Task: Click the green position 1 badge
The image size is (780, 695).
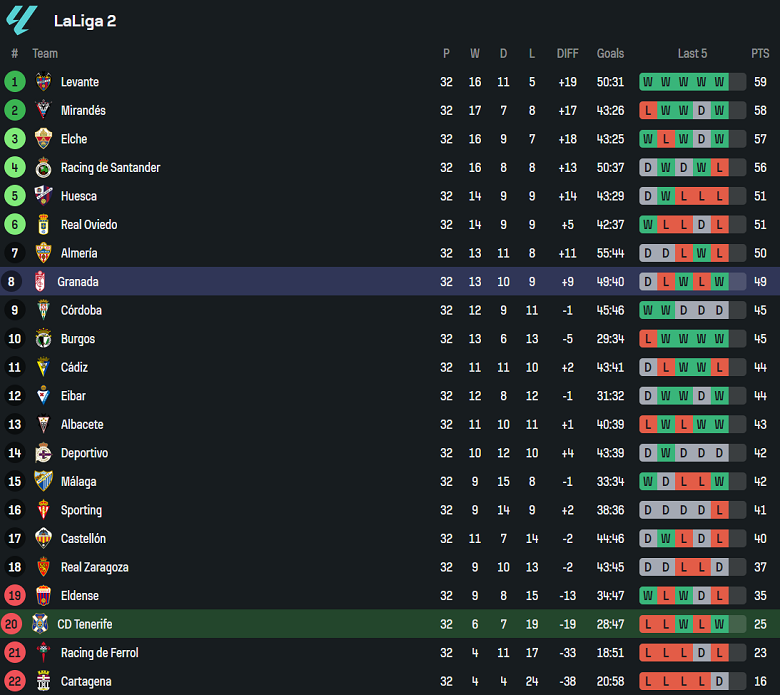Action: (14, 82)
